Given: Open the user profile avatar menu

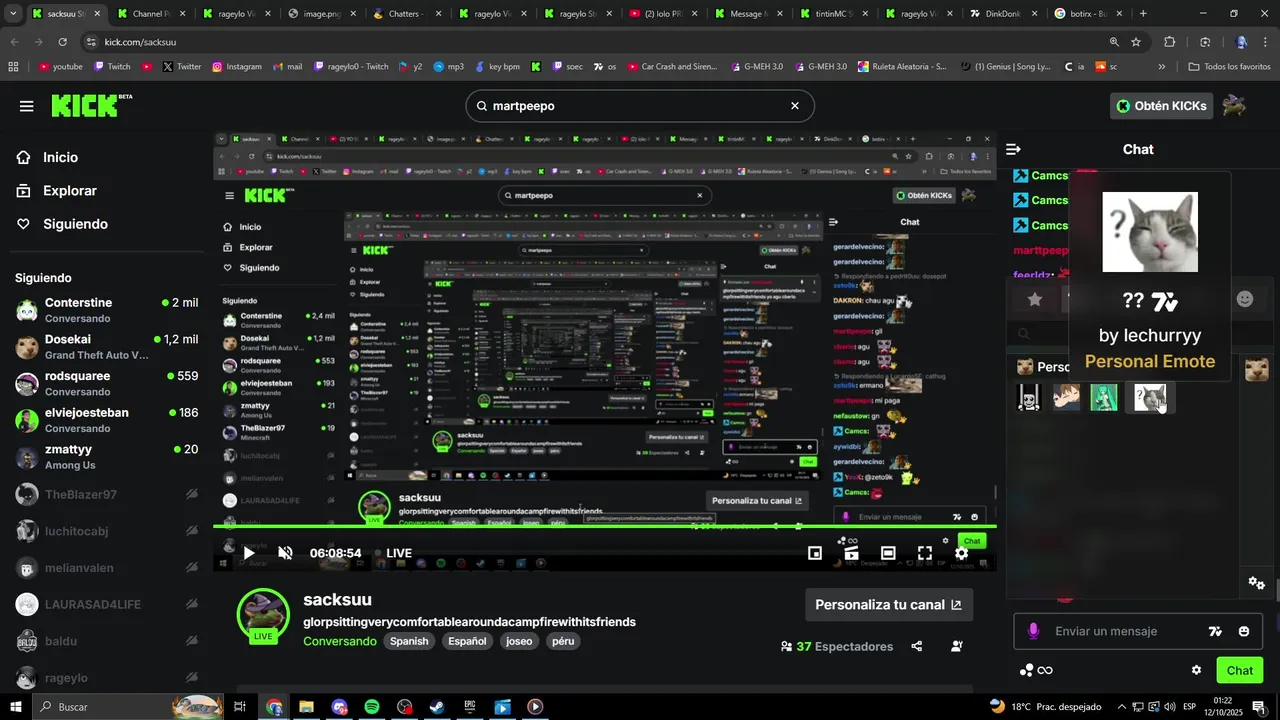Looking at the screenshot, I should tap(1234, 106).
